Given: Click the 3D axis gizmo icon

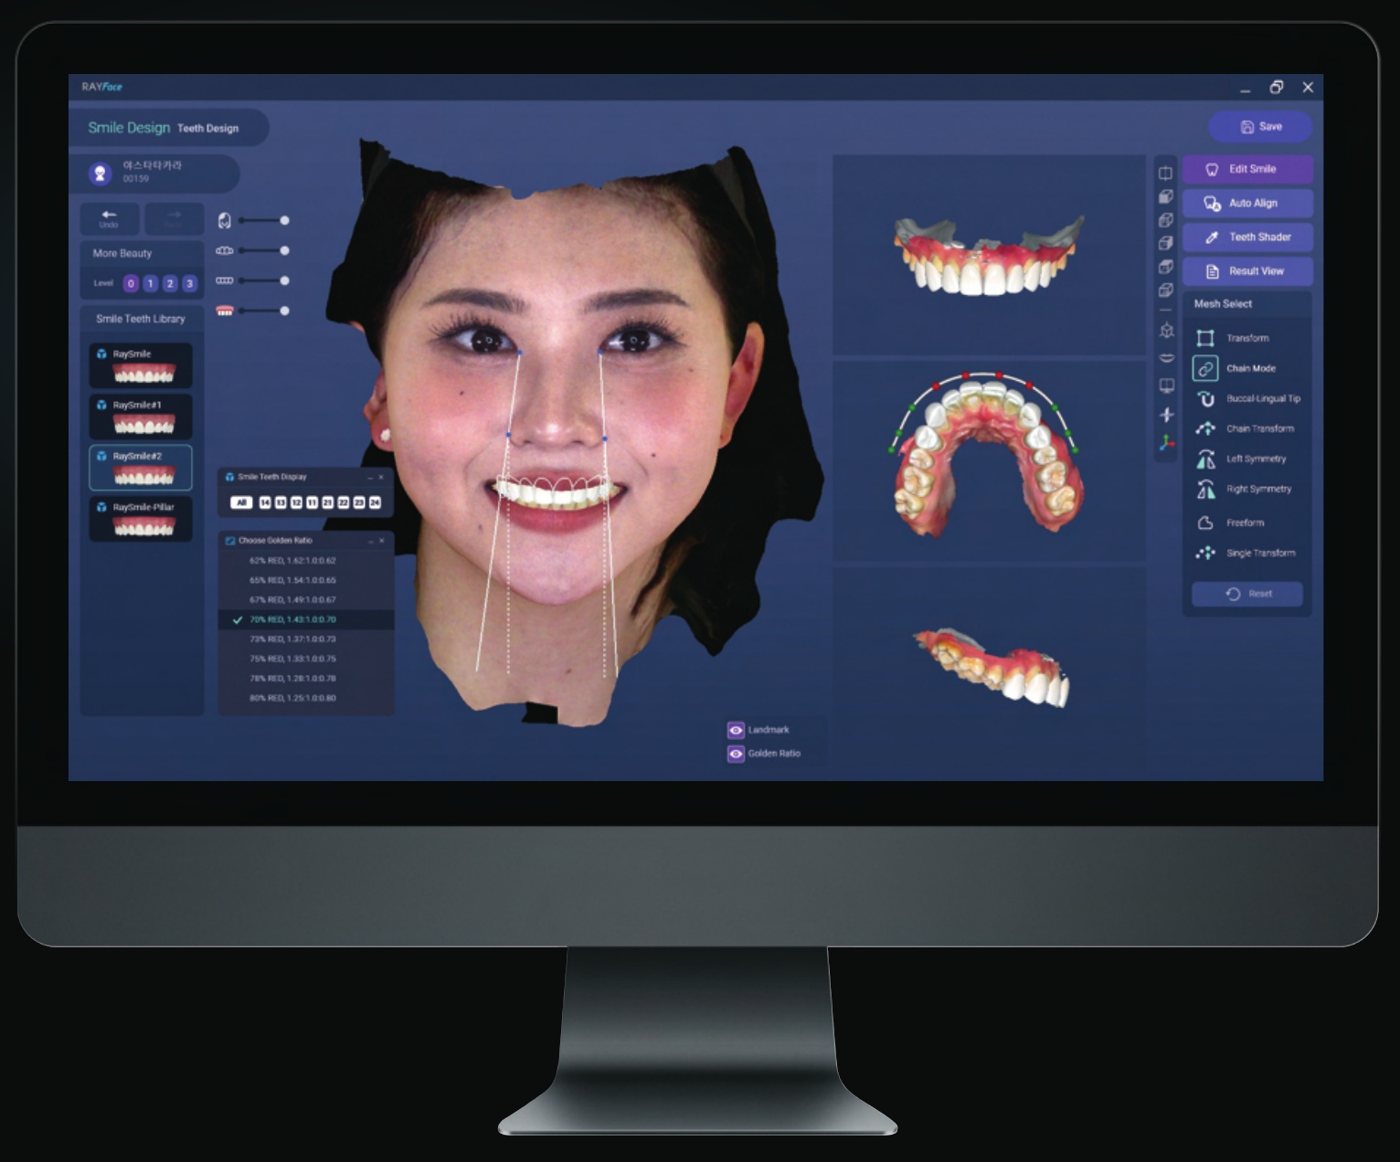Looking at the screenshot, I should (x=1166, y=442).
